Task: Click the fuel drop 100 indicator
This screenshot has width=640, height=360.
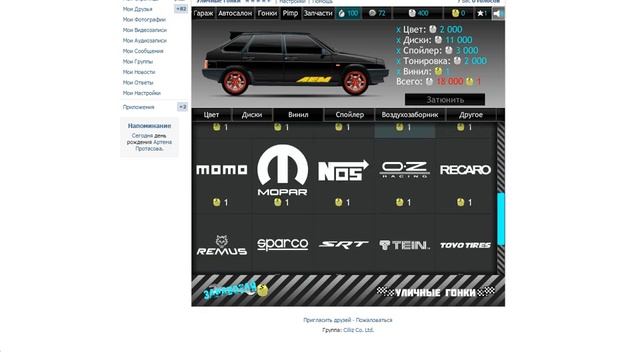Action: click(348, 13)
